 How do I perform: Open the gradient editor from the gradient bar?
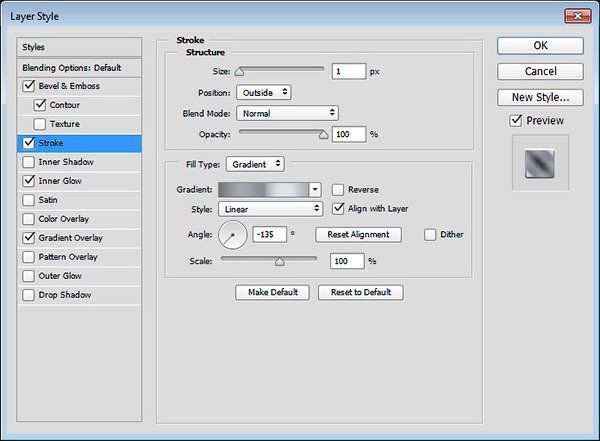263,189
